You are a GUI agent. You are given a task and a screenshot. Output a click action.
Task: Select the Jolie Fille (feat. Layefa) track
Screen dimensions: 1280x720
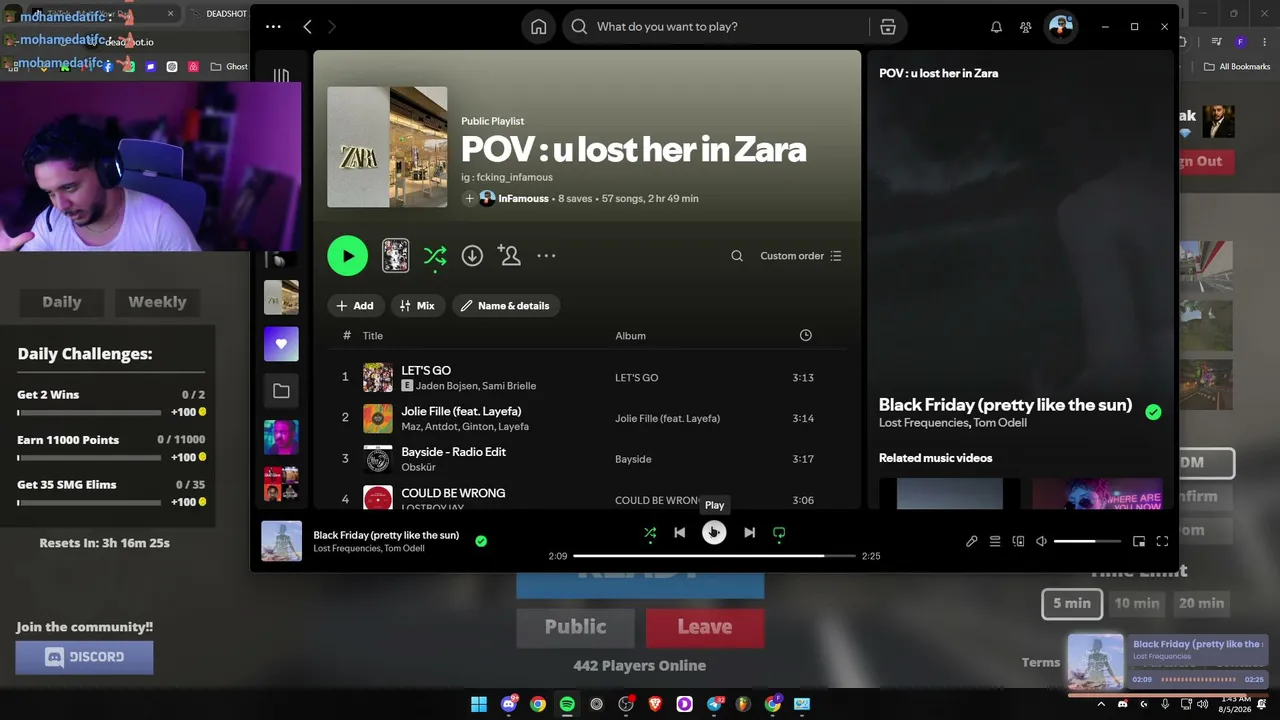(x=587, y=418)
